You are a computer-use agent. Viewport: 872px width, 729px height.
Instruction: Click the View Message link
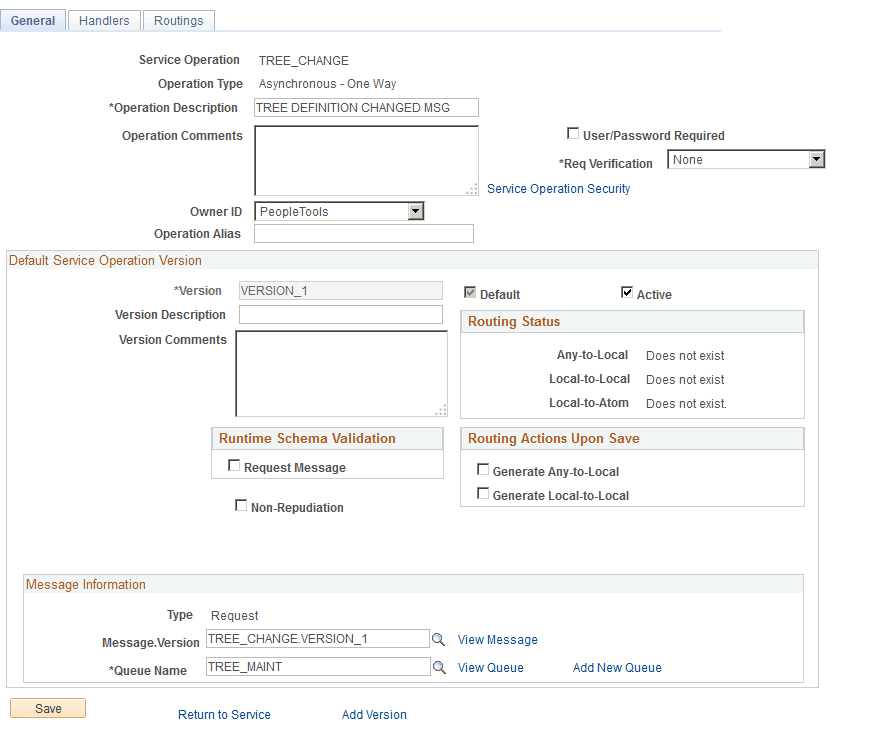498,638
